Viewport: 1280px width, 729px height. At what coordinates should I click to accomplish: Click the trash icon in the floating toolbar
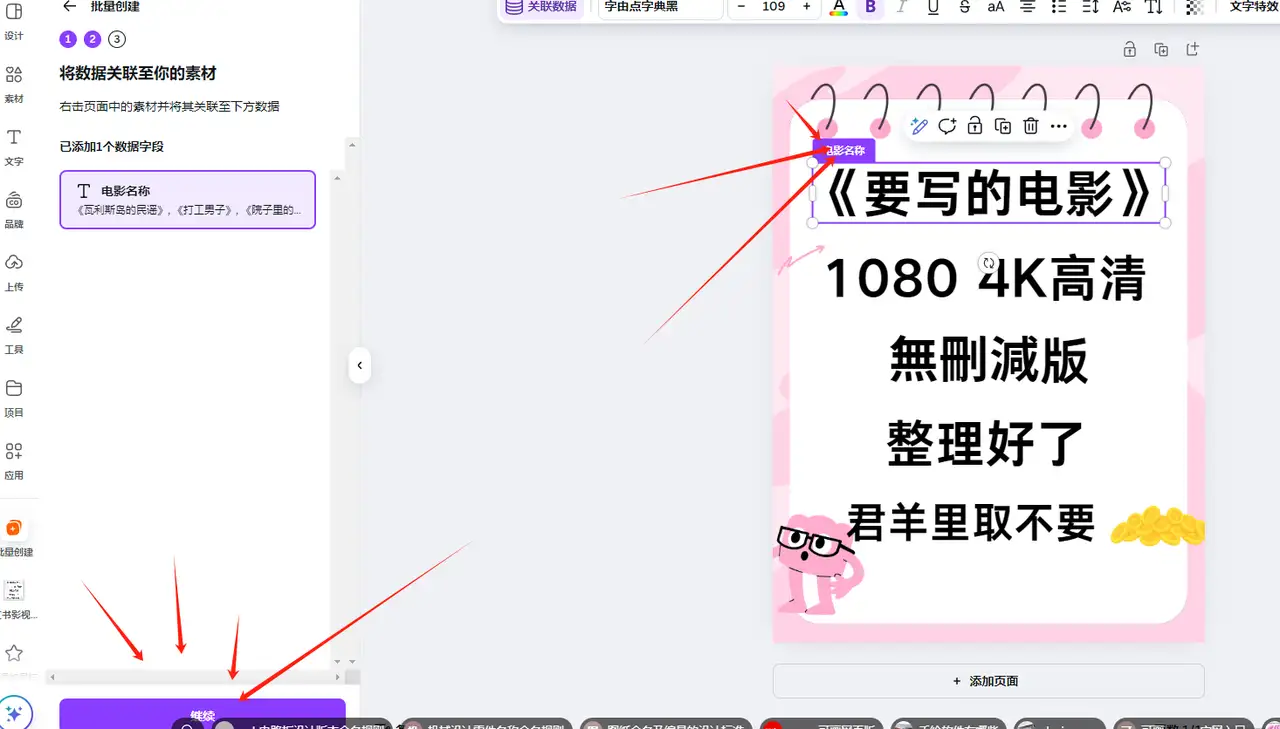pyautogui.click(x=1031, y=126)
